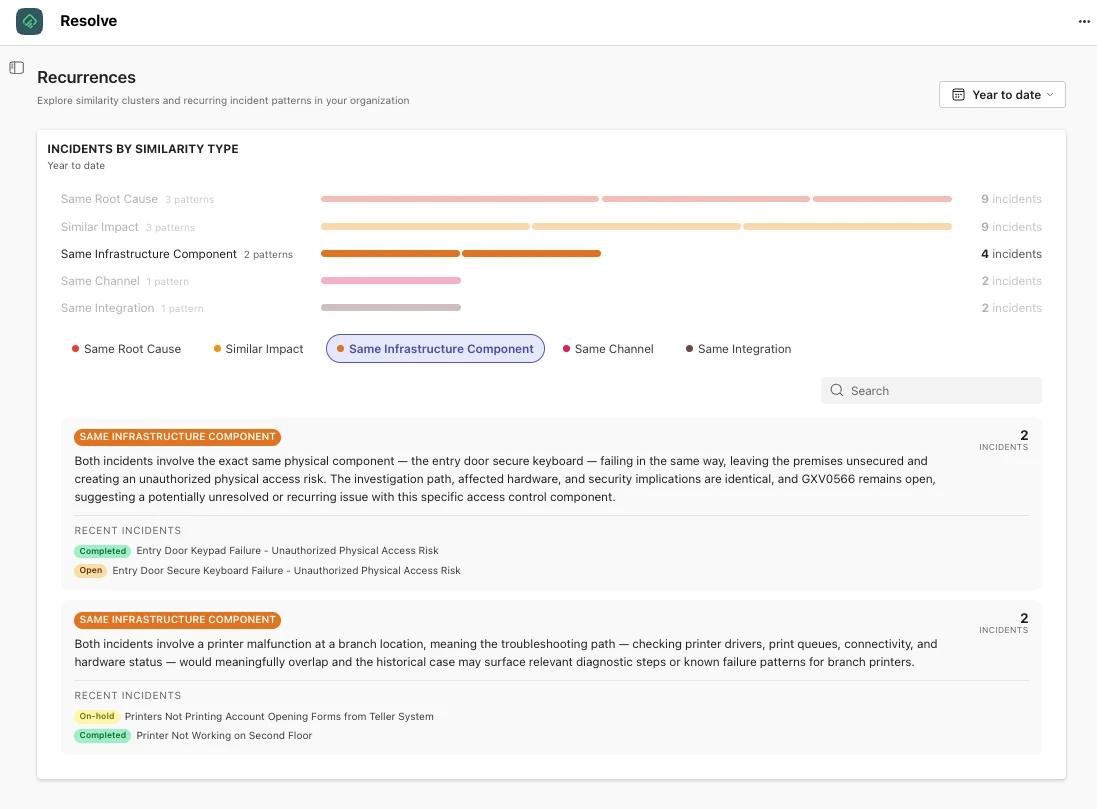Select the Same Channel filter chip

pyautogui.click(x=608, y=349)
